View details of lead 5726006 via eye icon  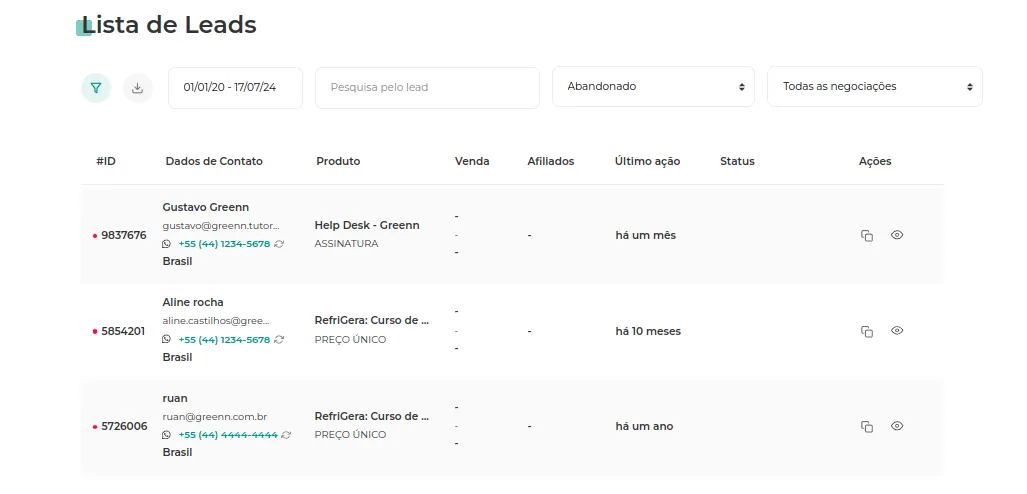click(x=897, y=426)
